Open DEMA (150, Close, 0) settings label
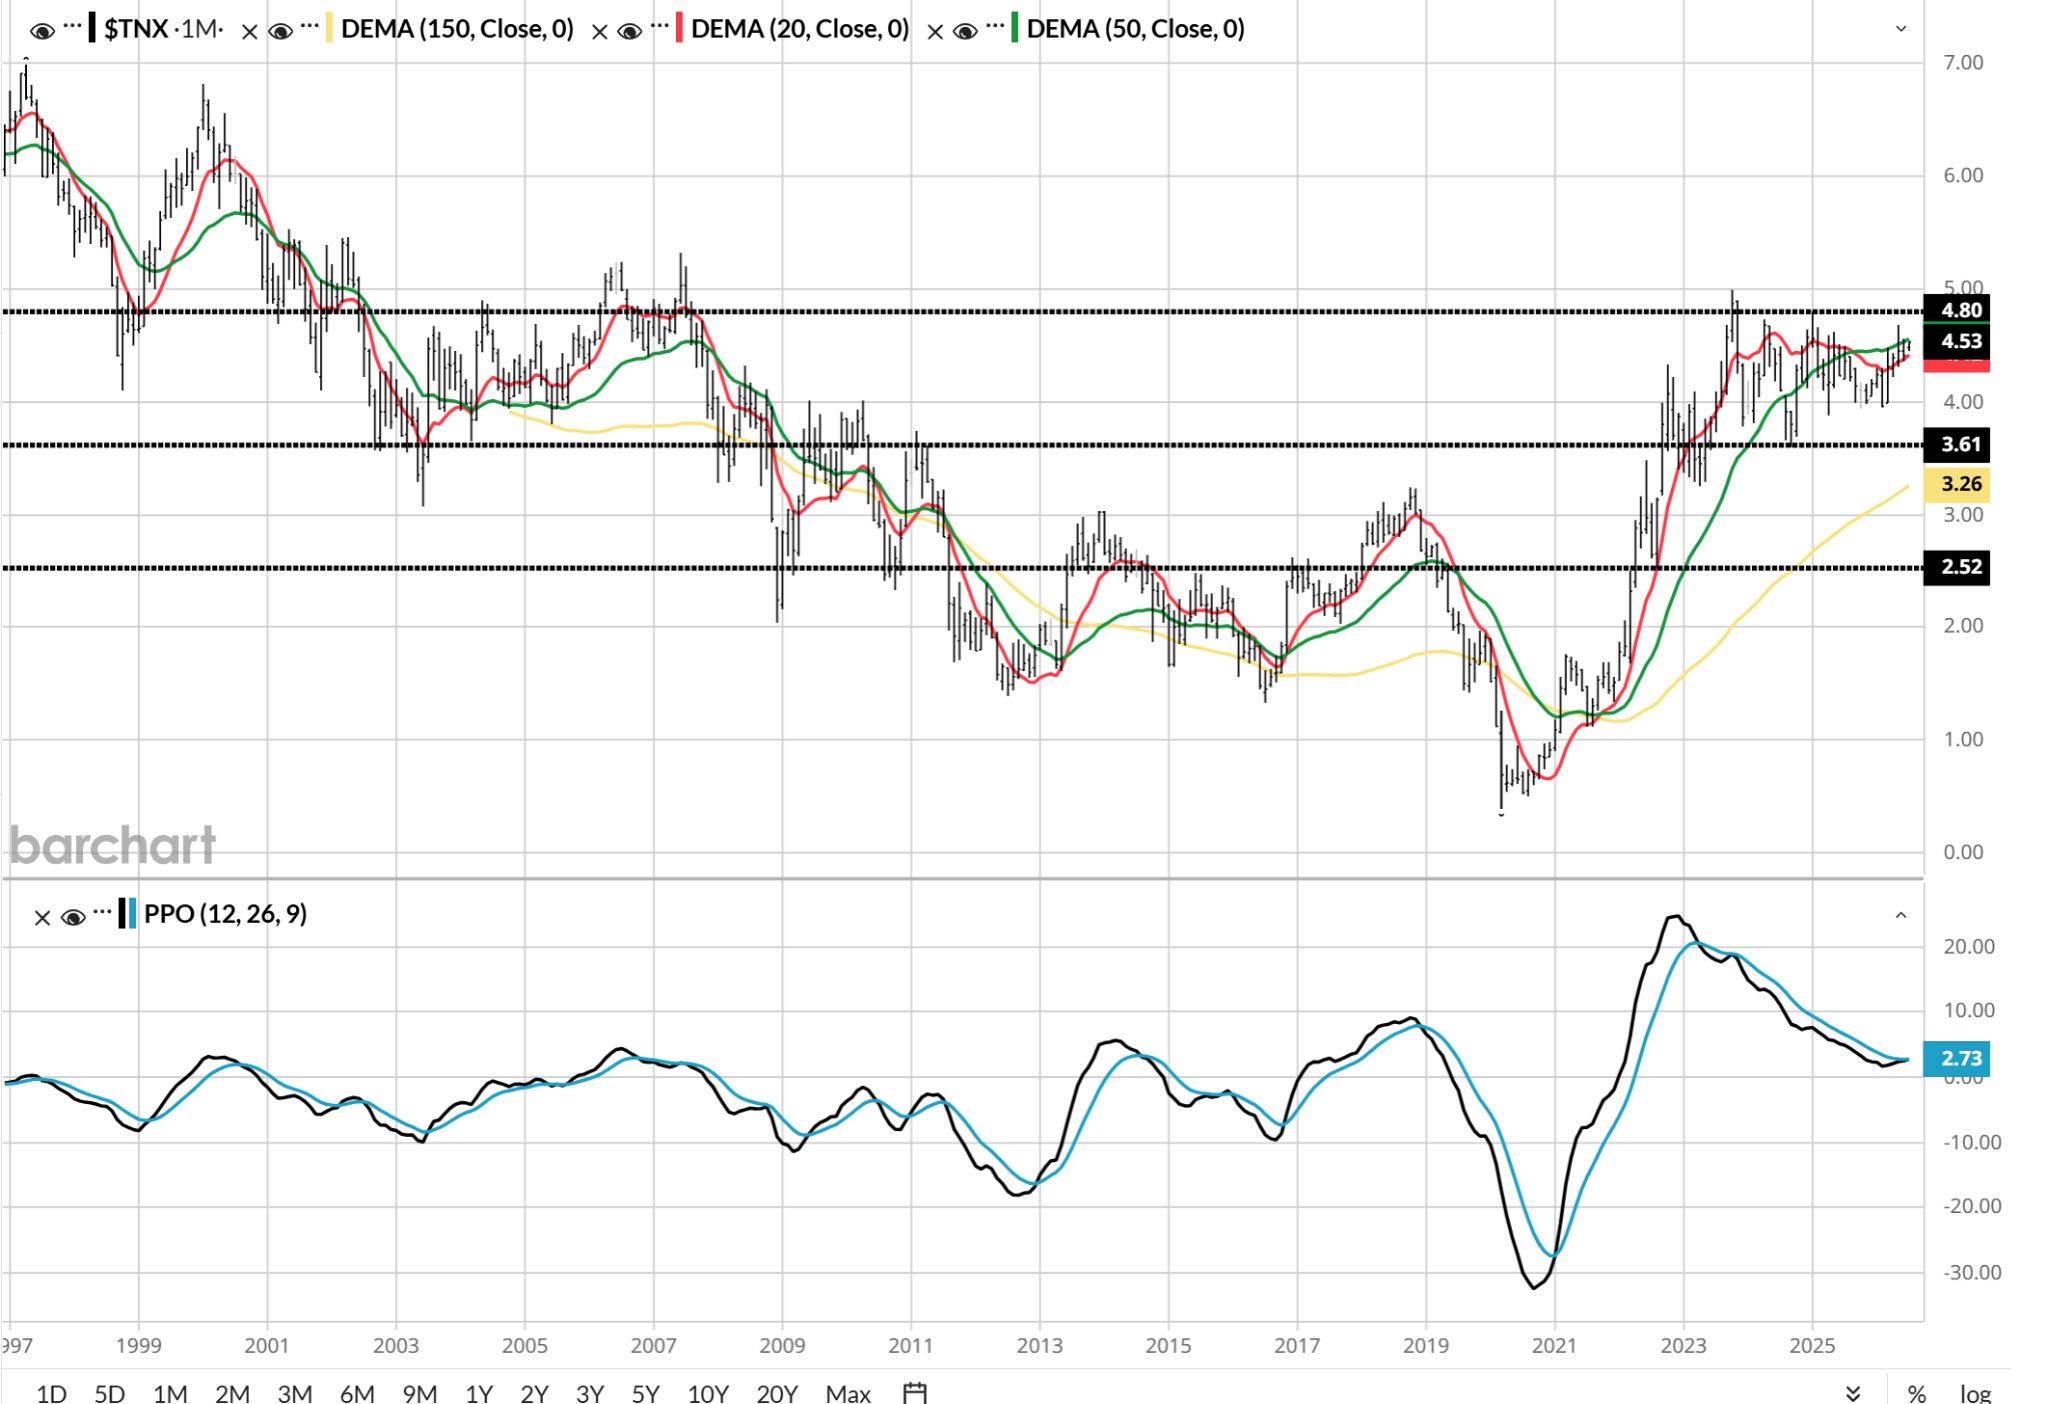The width and height of the screenshot is (2048, 1404). pos(457,29)
